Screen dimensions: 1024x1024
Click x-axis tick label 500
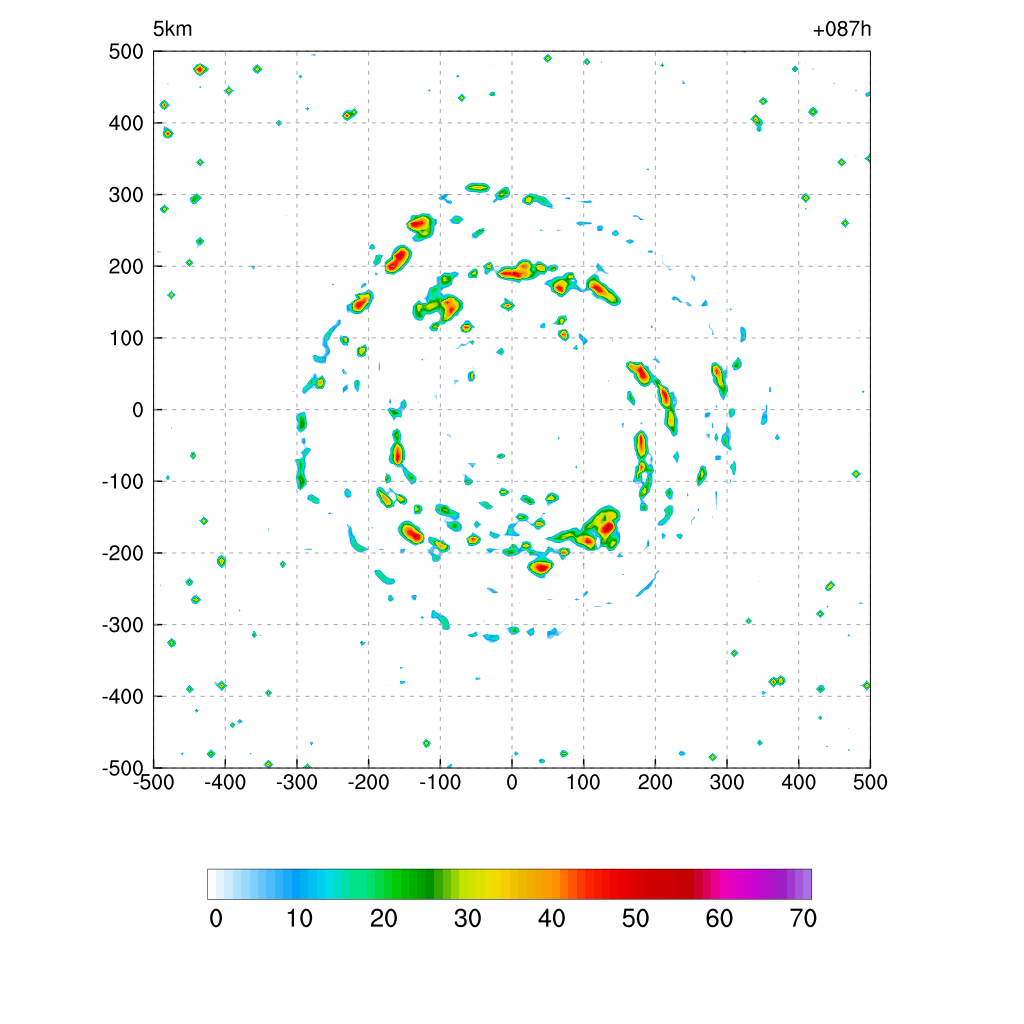(x=870, y=782)
